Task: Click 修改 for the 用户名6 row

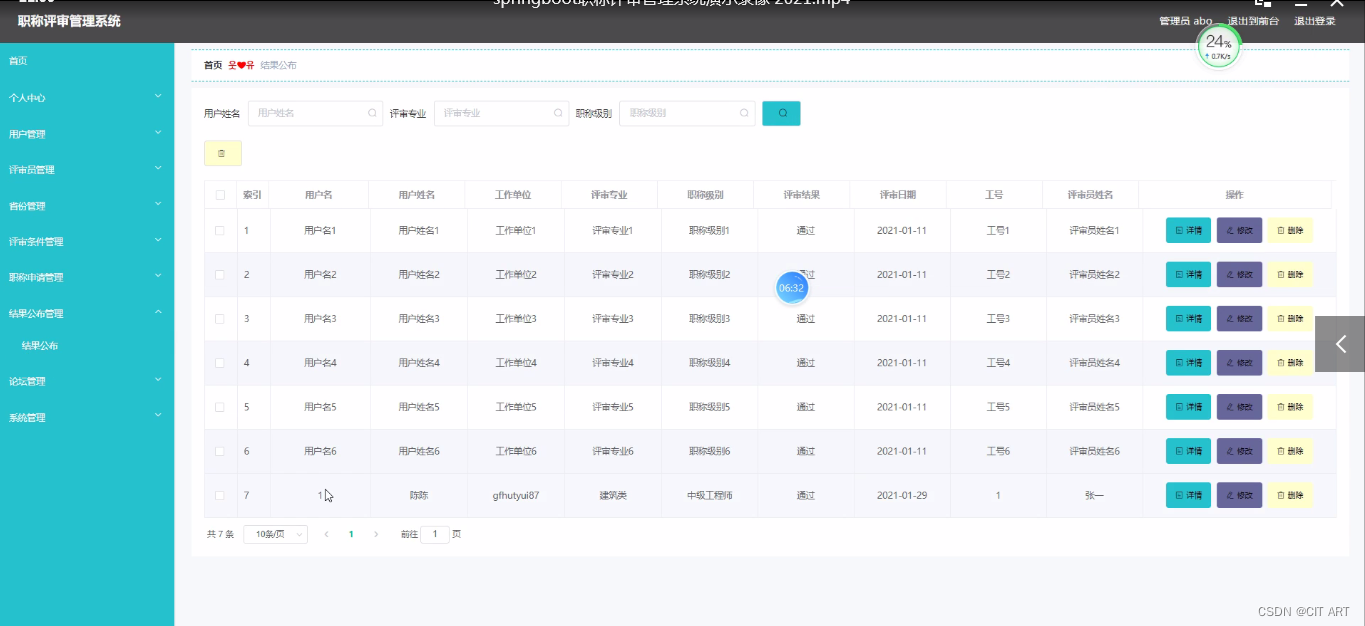Action: pos(1239,451)
